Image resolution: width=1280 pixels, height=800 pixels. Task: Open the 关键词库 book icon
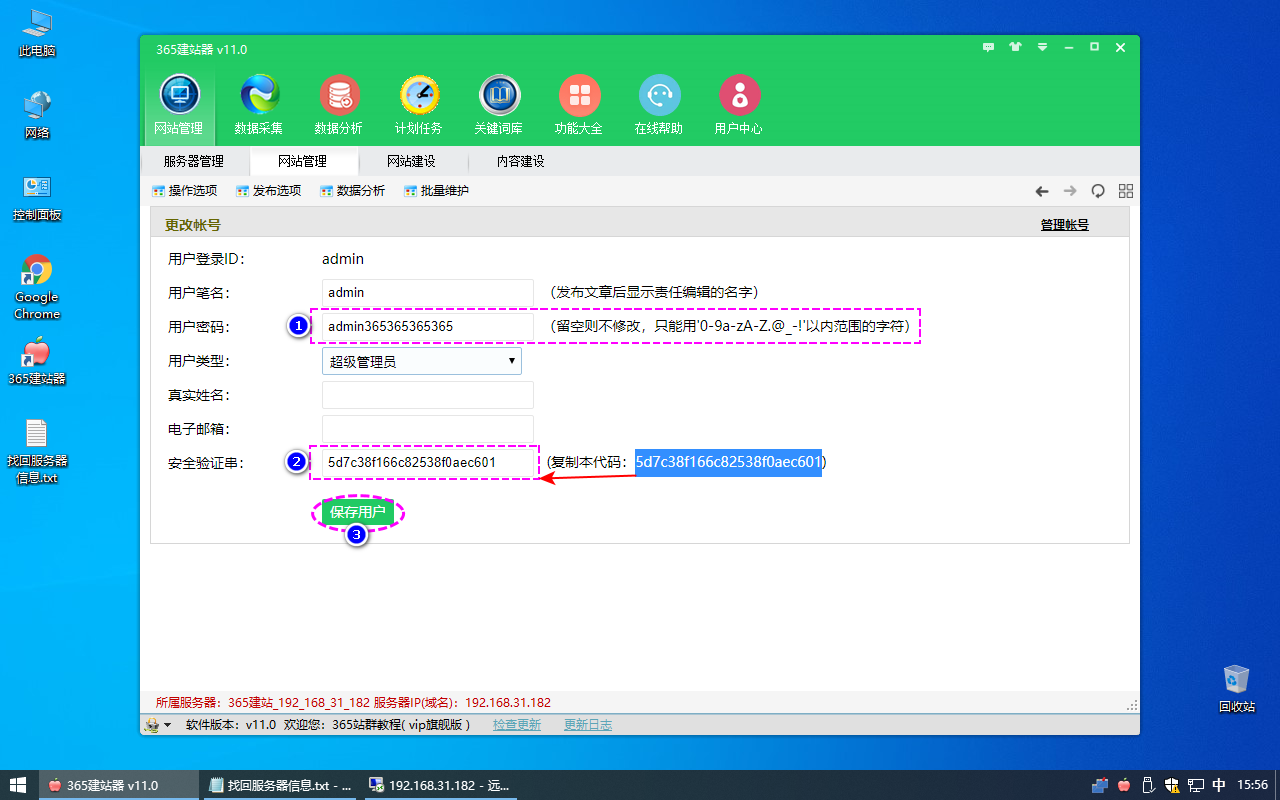[499, 106]
